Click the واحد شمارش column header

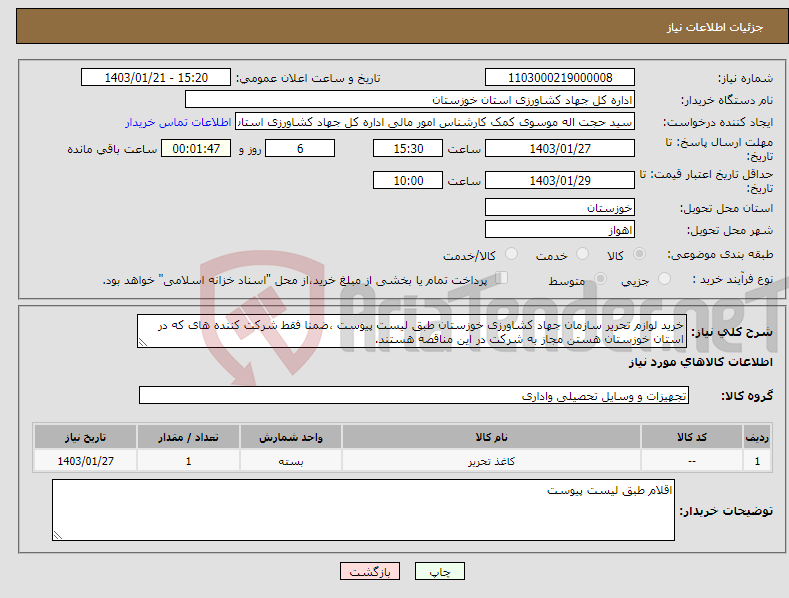pos(291,437)
